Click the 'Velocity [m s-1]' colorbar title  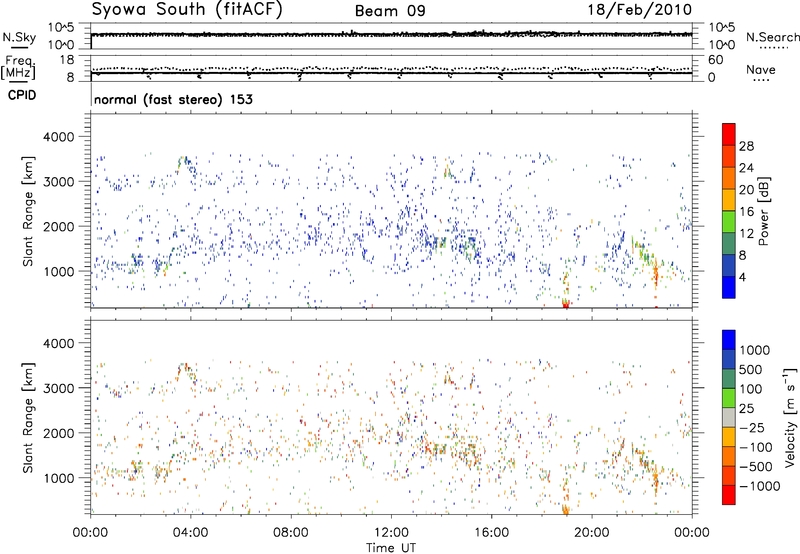tap(790, 417)
